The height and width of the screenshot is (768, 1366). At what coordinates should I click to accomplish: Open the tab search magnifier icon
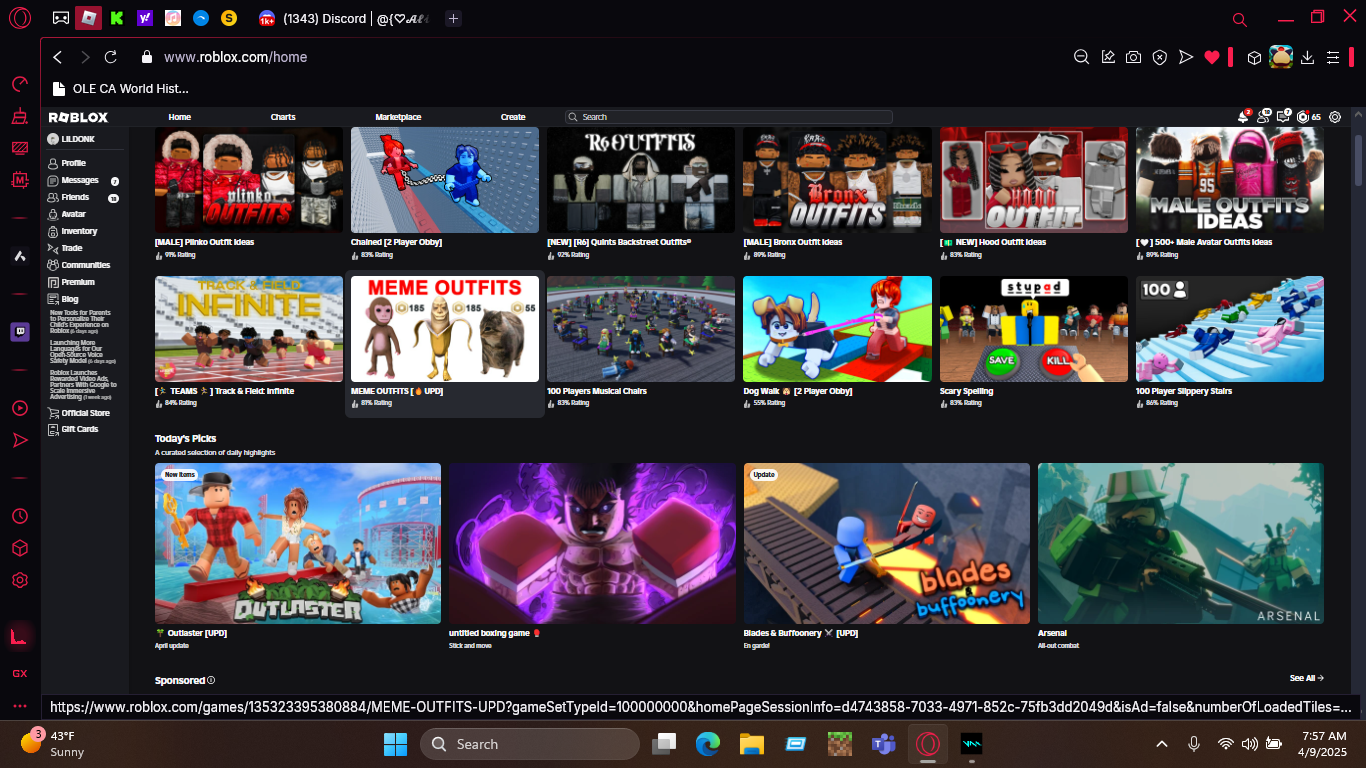(x=1240, y=19)
